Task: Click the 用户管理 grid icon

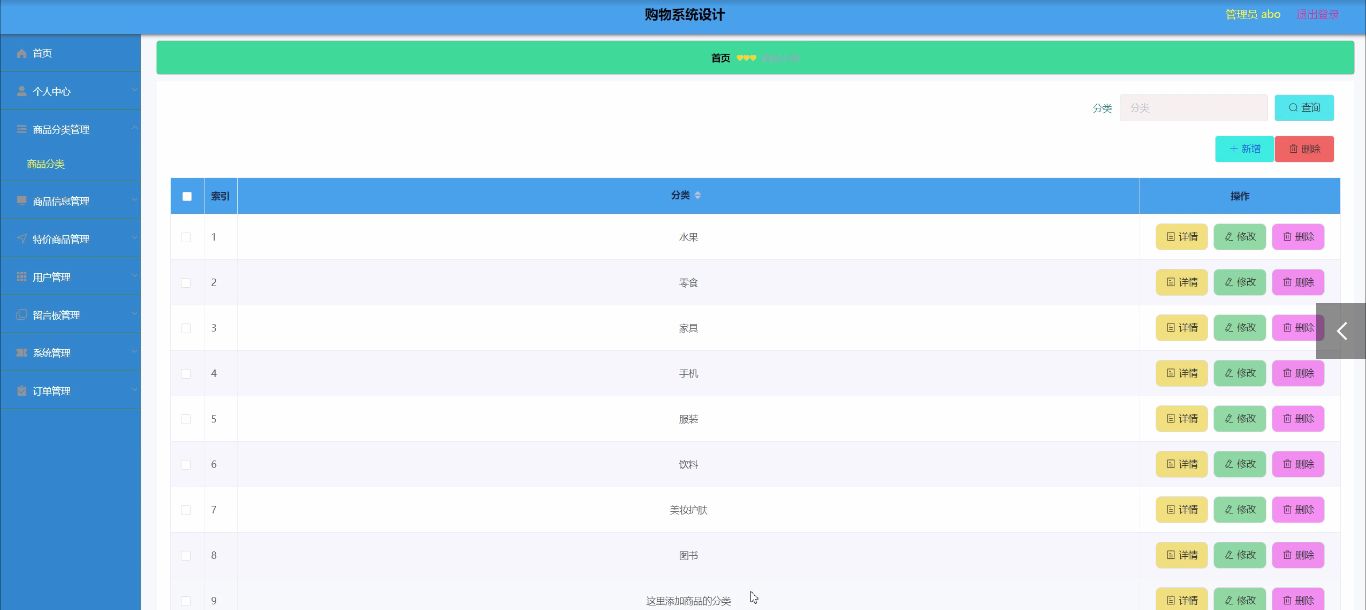Action: [20, 276]
